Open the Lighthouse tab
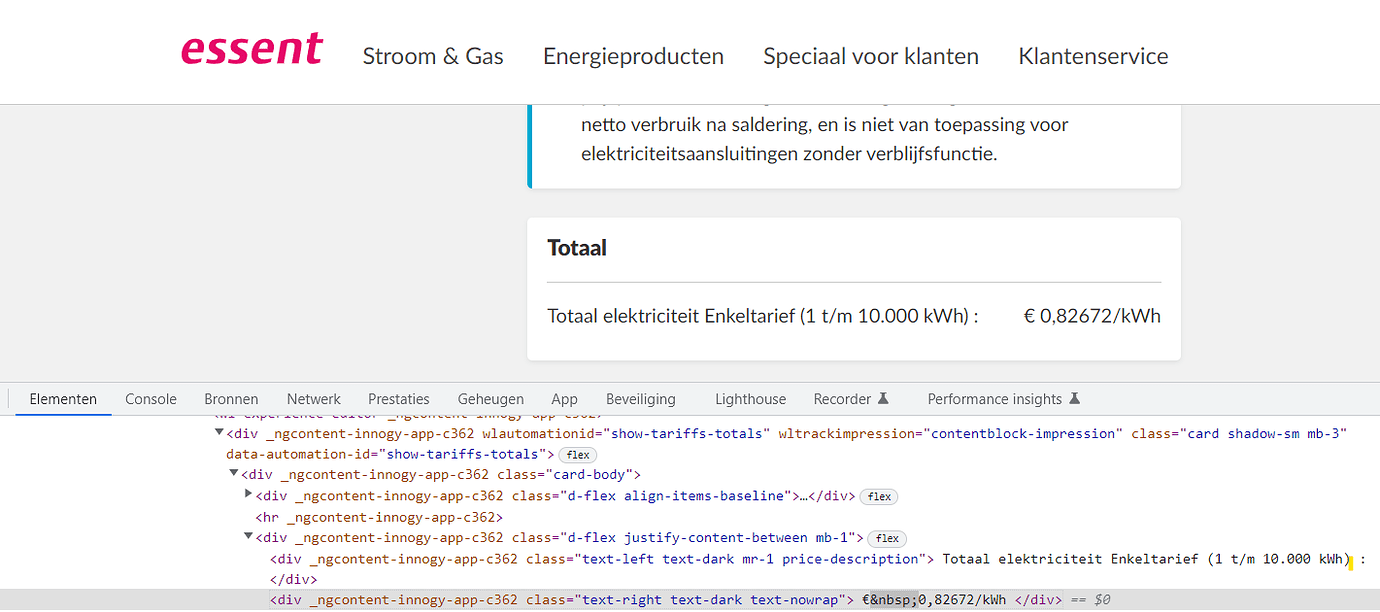 click(750, 398)
